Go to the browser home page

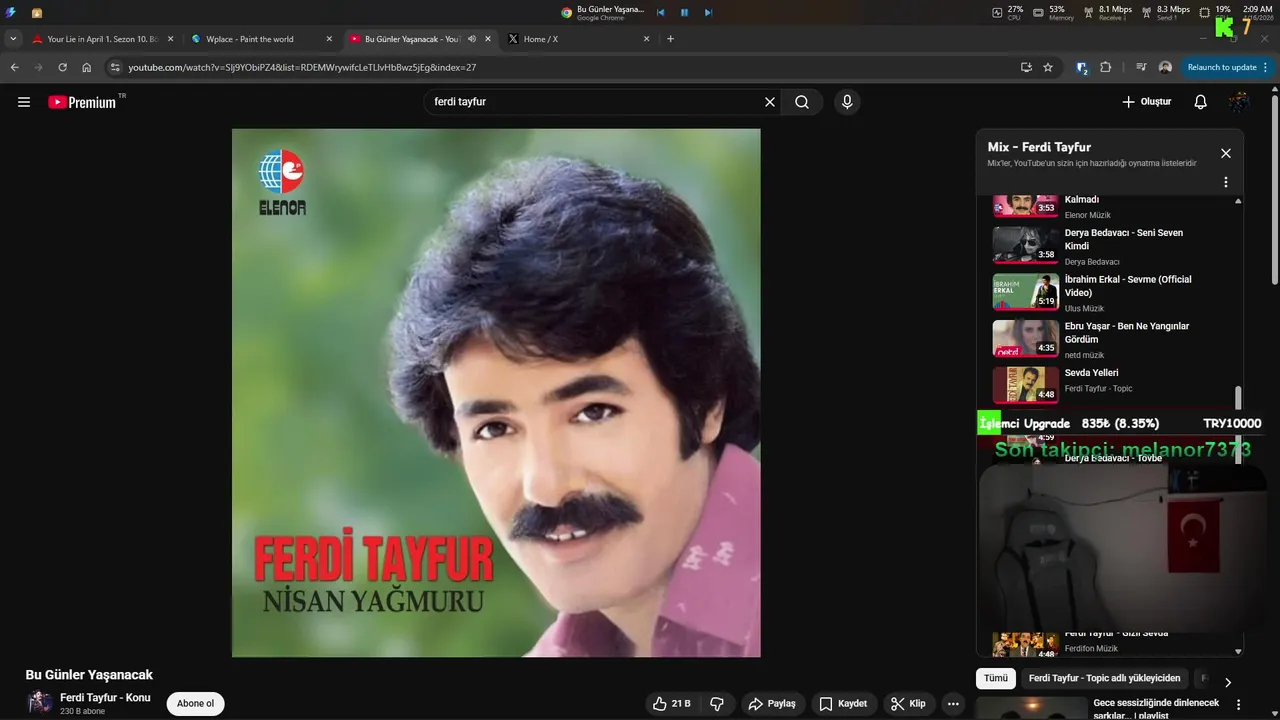coord(87,67)
